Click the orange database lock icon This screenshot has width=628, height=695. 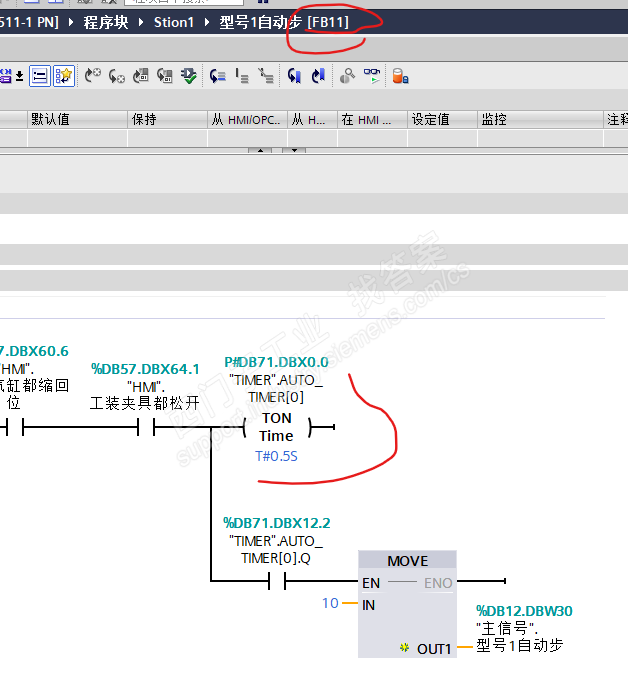pyautogui.click(x=400, y=76)
